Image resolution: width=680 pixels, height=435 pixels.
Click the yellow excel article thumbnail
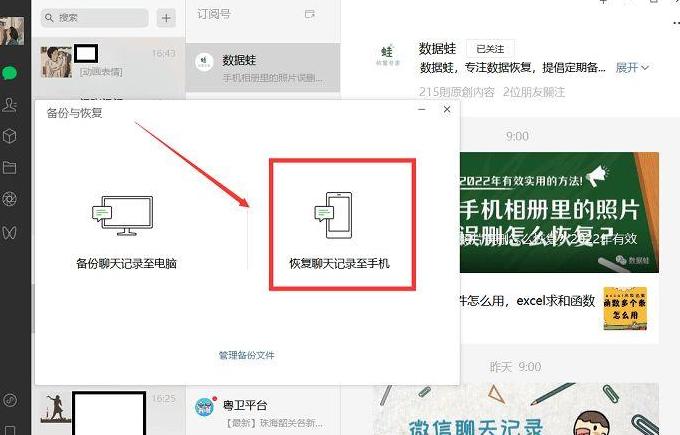tap(625, 308)
